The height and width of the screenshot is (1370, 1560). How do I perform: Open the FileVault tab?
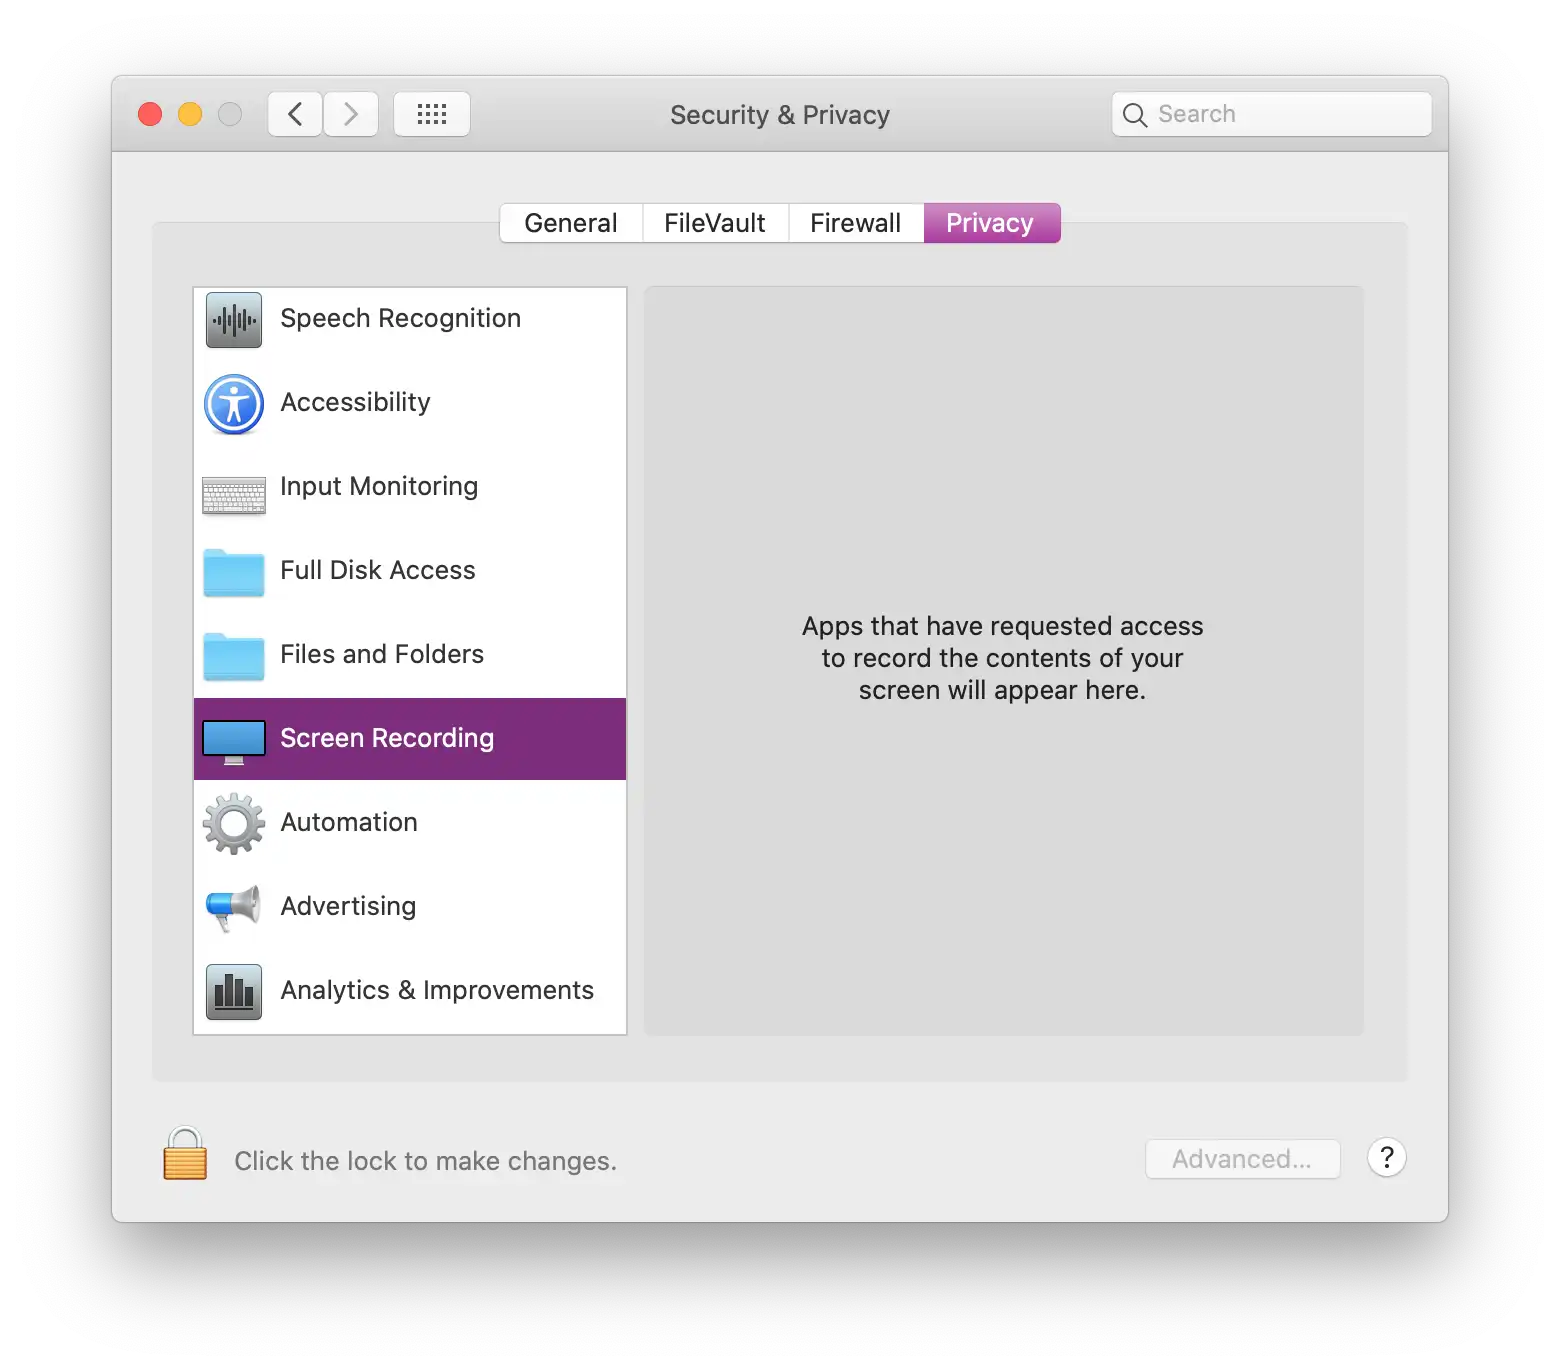[x=715, y=222]
